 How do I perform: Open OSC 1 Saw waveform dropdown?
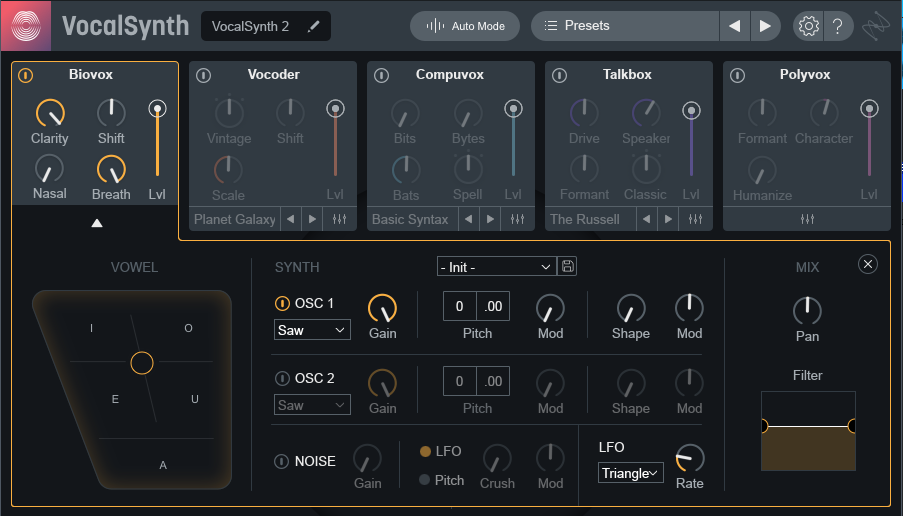coord(312,330)
